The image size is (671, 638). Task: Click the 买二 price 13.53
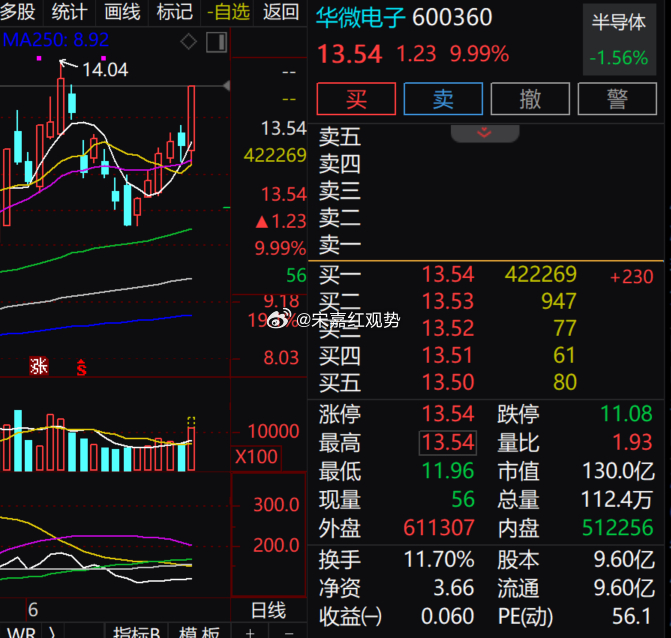(448, 301)
